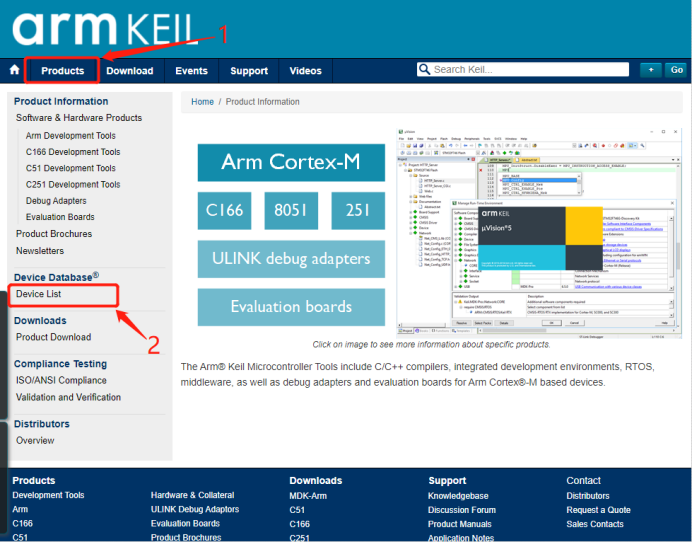Image resolution: width=693 pixels, height=542 pixels.
Task: Click the home icon in navigation bar
Action: point(15,70)
